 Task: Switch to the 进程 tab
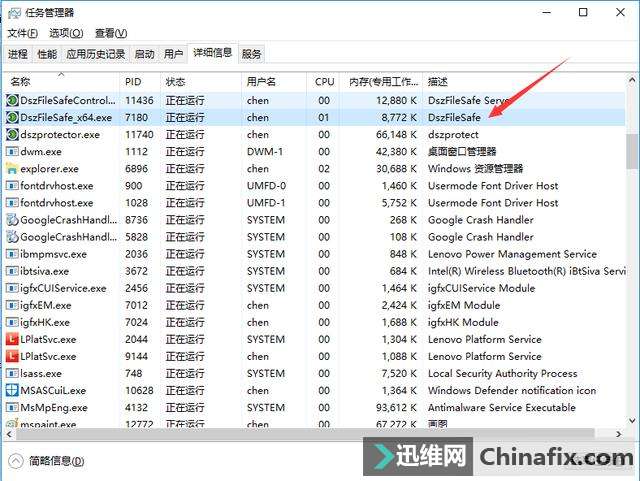click(18, 54)
